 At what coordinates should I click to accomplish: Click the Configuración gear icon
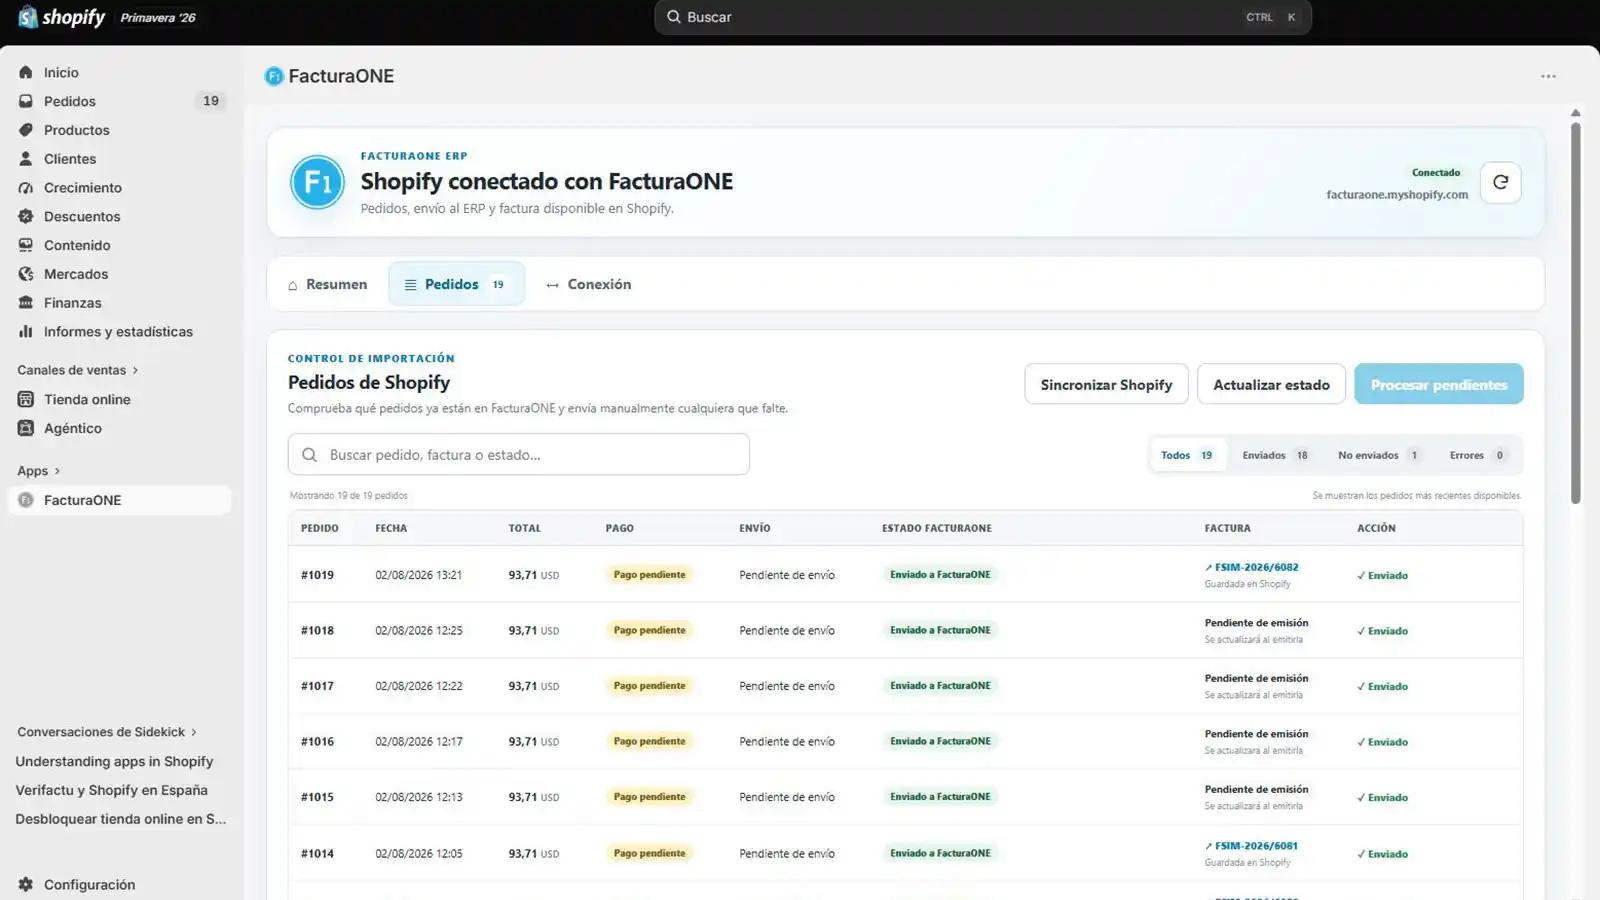[26, 884]
